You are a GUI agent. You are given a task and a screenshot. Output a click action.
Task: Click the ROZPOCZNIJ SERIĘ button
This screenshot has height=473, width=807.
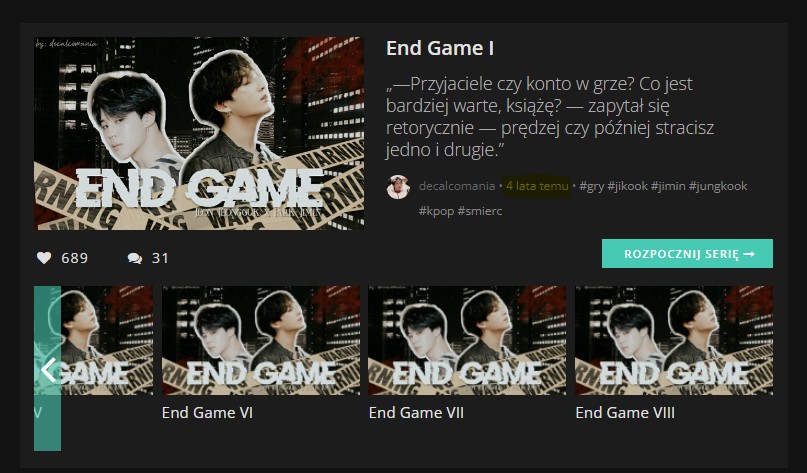(687, 254)
